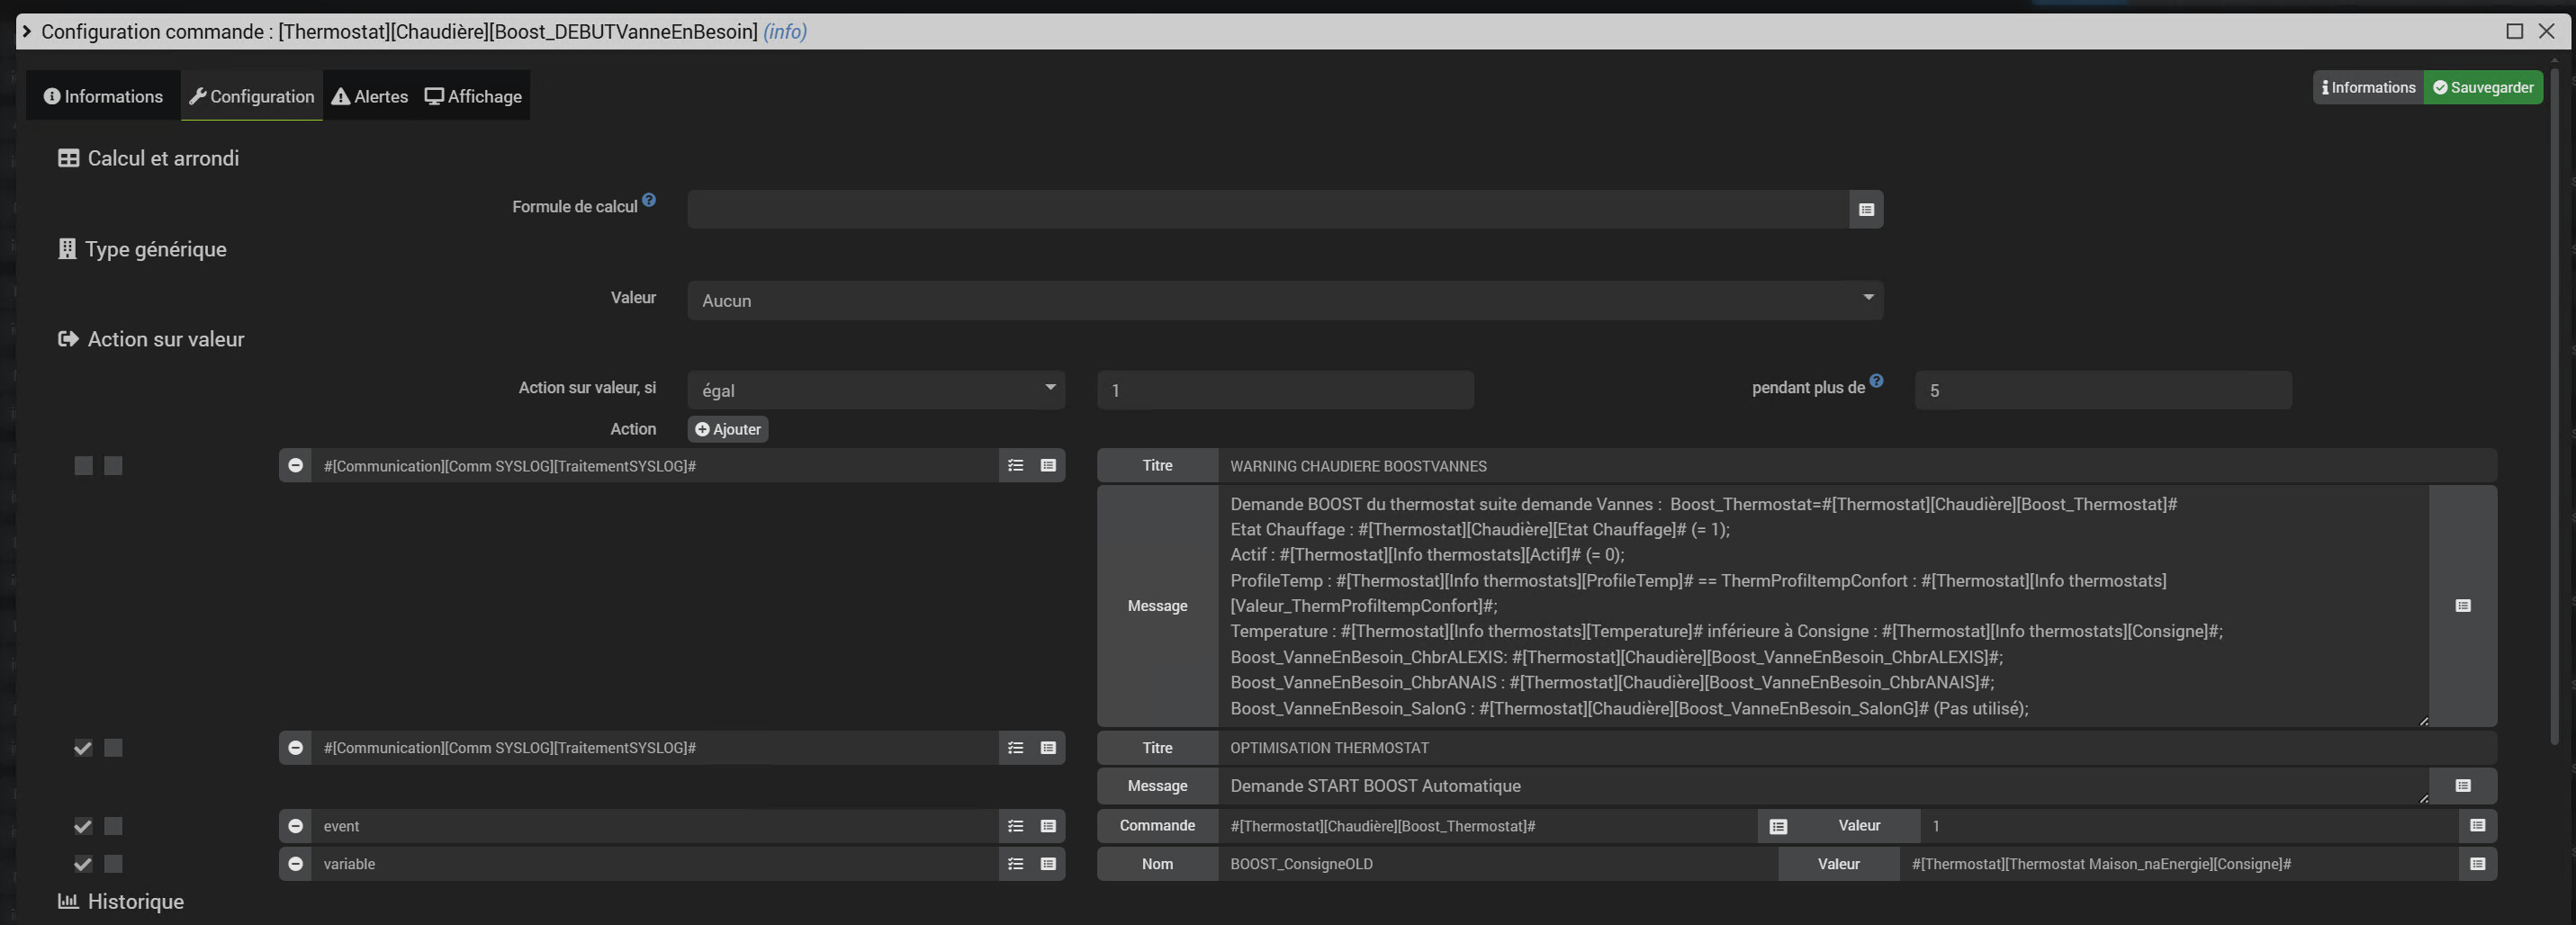Click the command picker beside Boost_Thermostat commande field
Viewport: 2576px width, 925px height.
click(1777, 826)
